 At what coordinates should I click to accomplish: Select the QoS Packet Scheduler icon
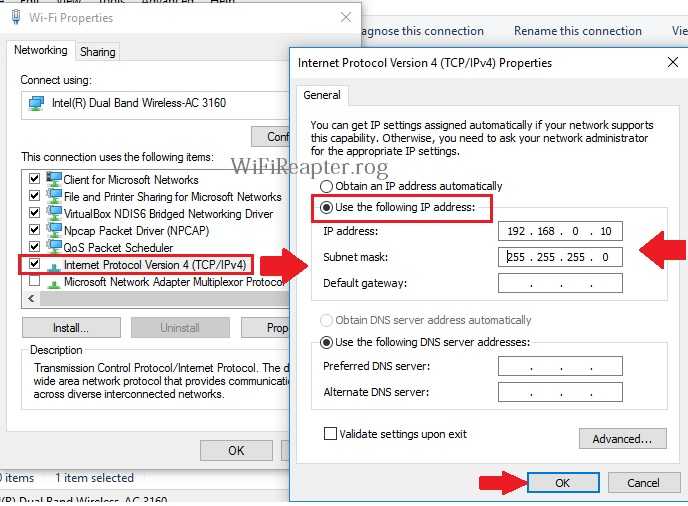coord(55,248)
